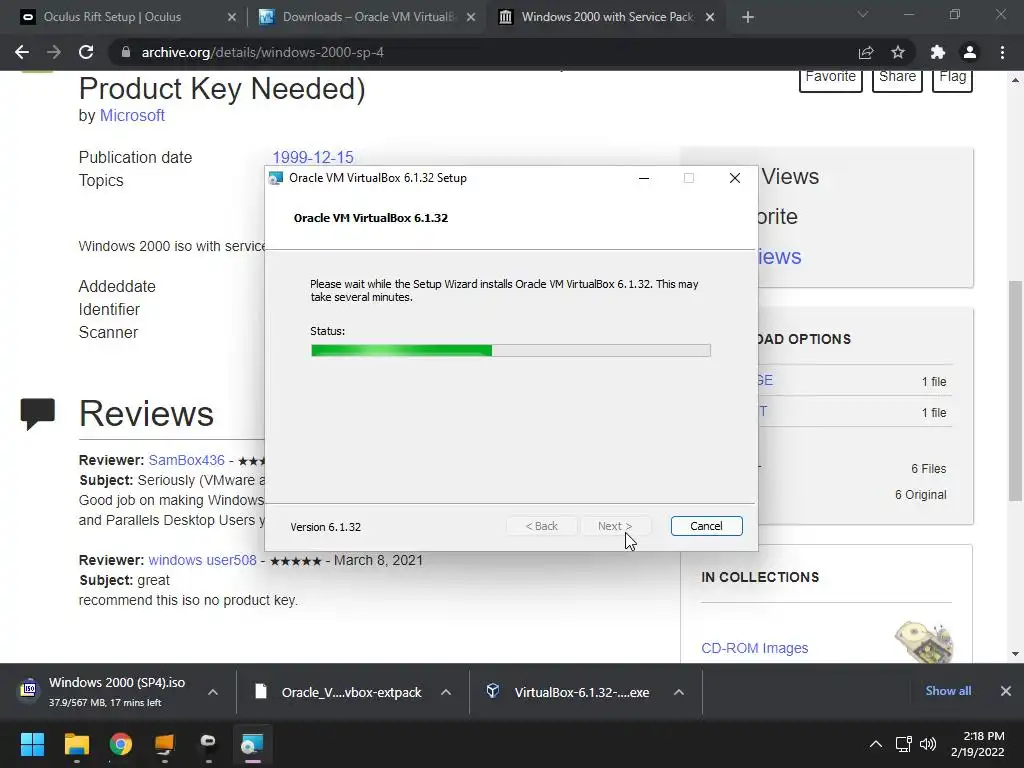
Task: Expand options for Windows 2000 (SP4).iso download
Action: tap(213, 692)
